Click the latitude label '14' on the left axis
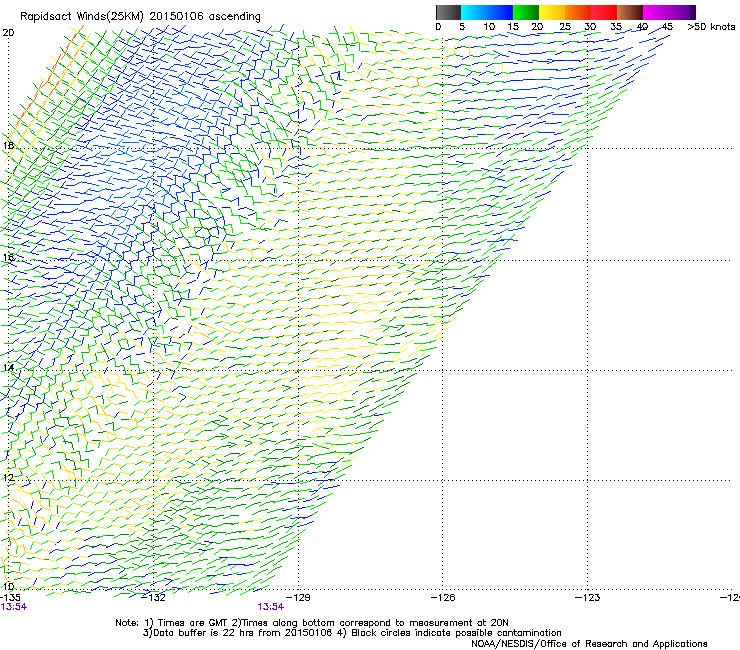 click(8, 368)
